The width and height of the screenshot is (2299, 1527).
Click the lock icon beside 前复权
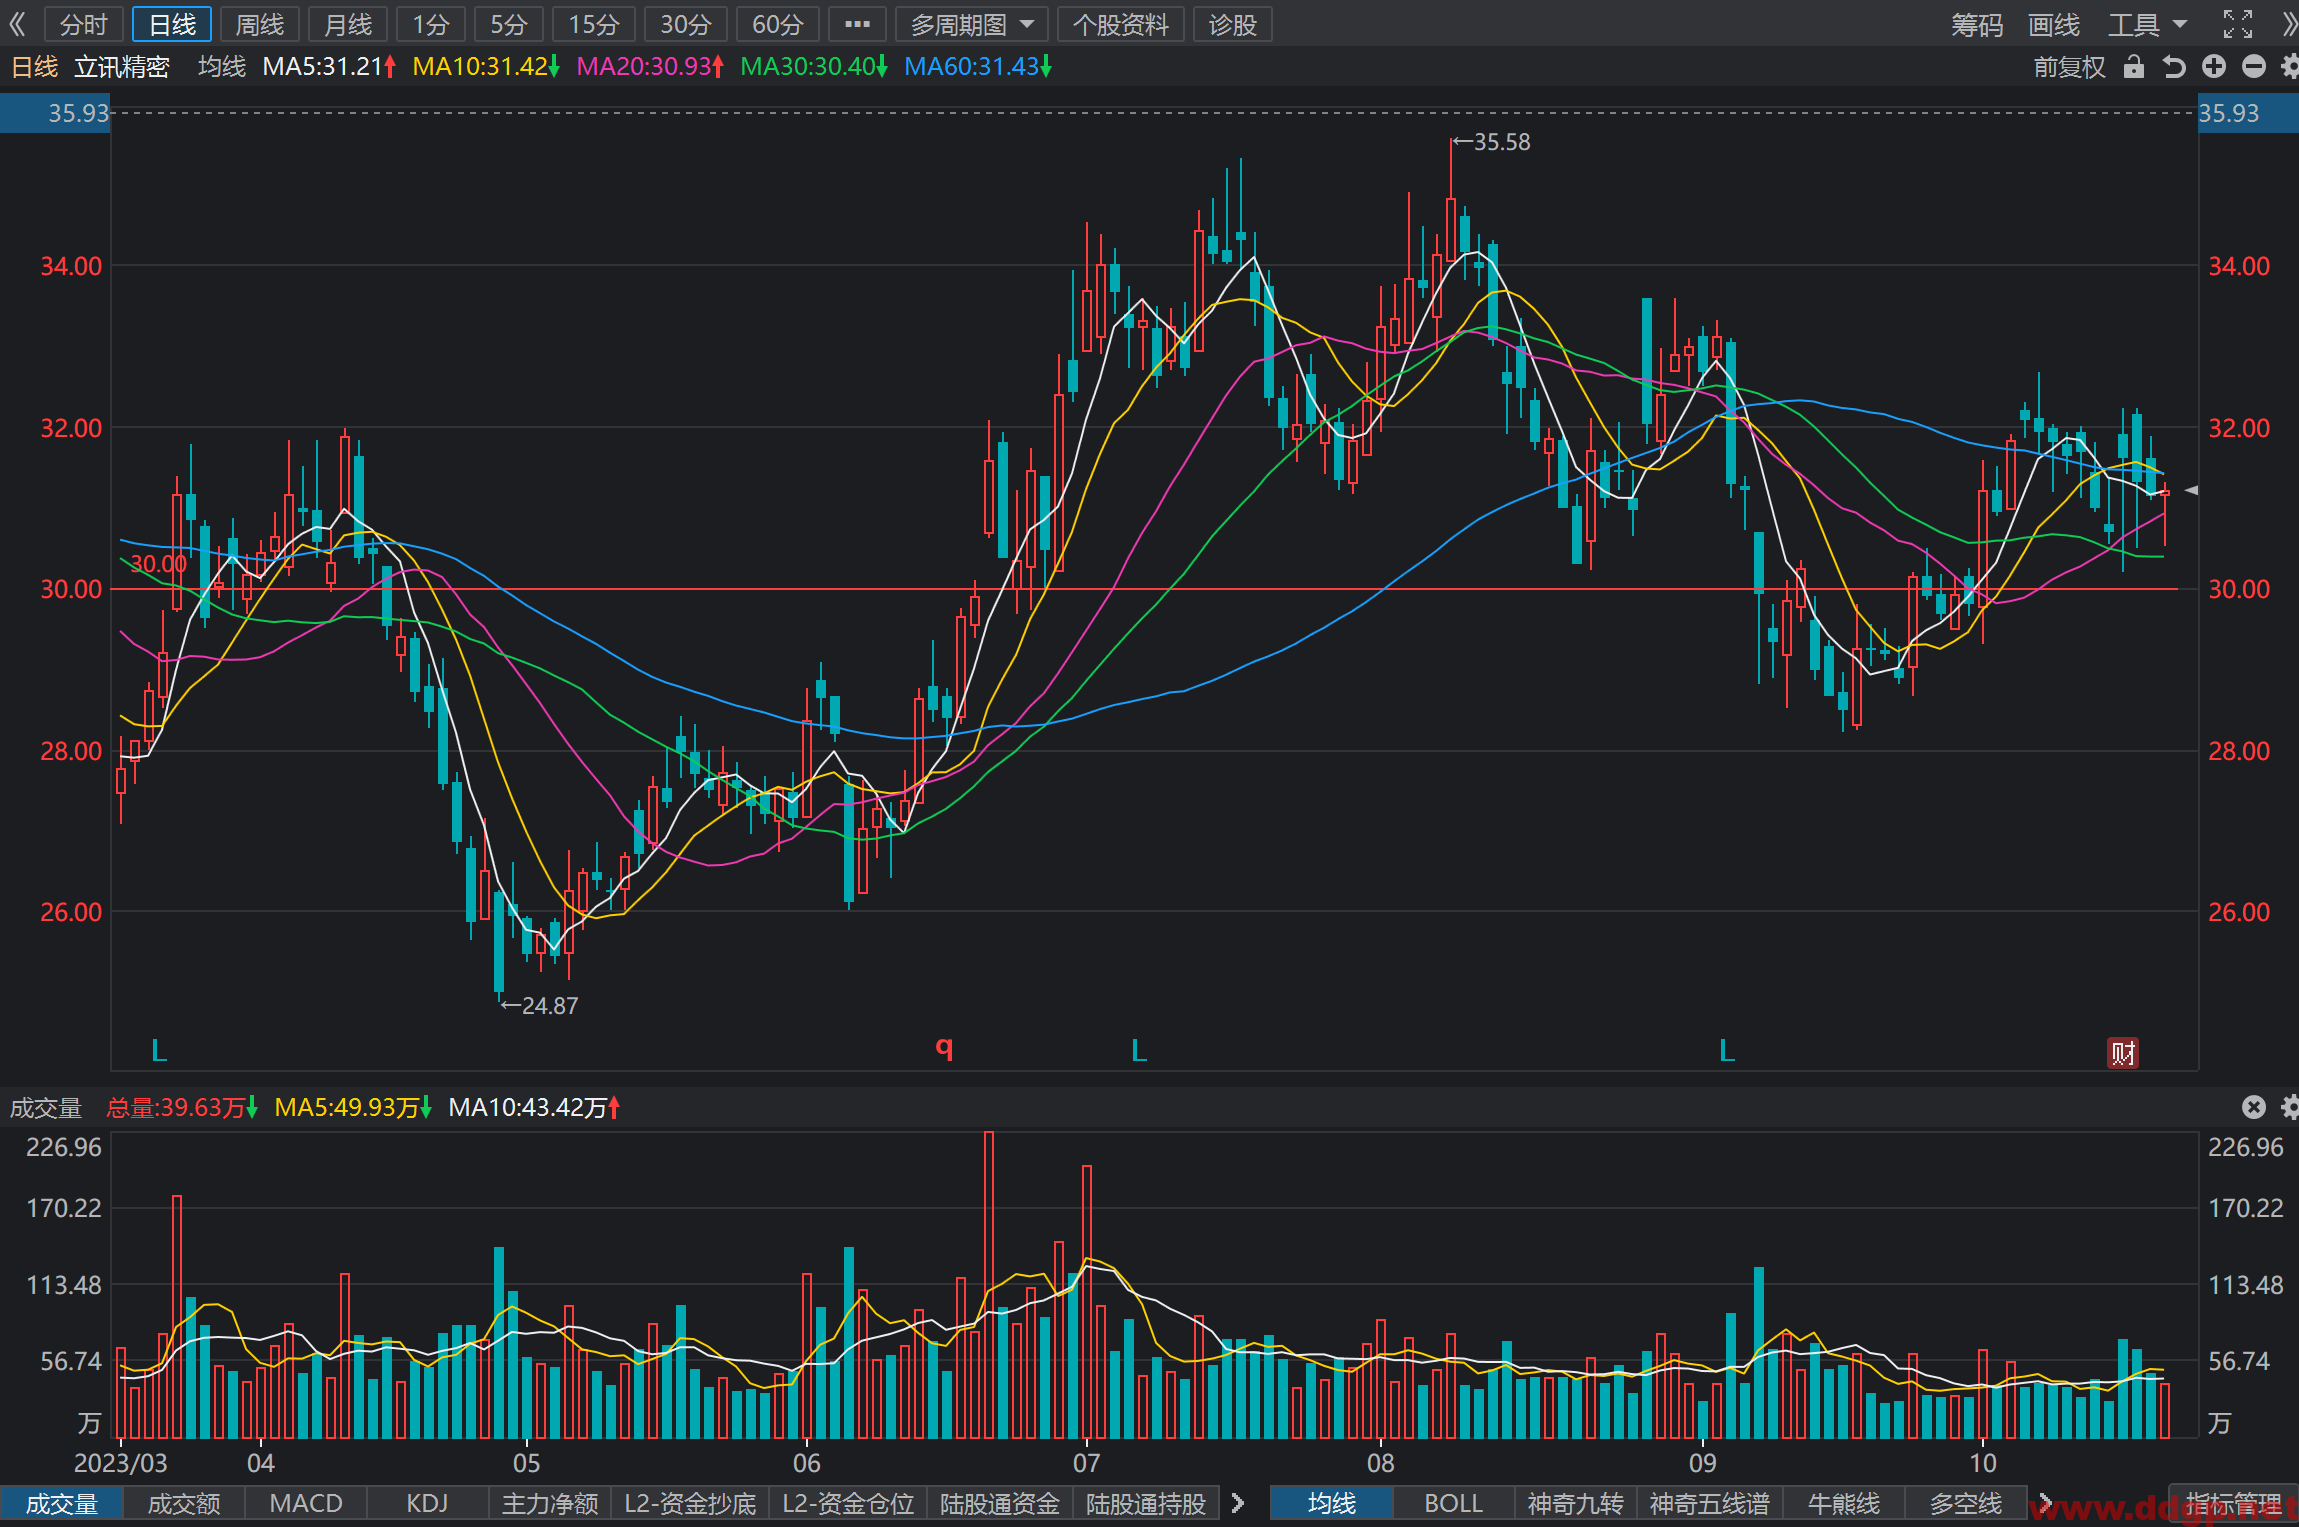pyautogui.click(x=2134, y=67)
